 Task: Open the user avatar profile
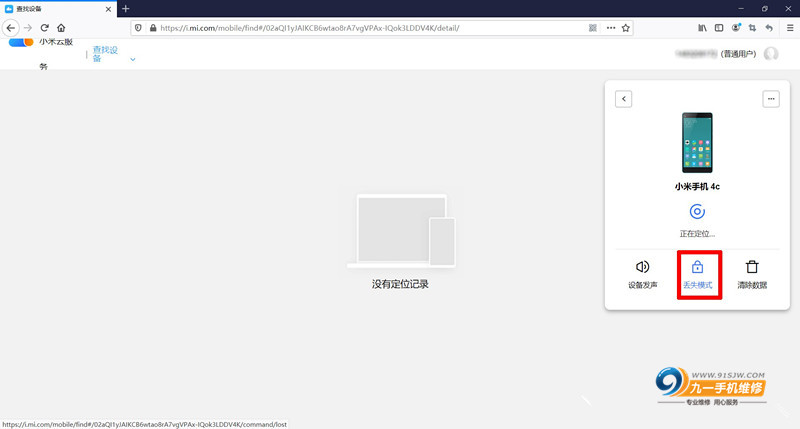click(771, 54)
